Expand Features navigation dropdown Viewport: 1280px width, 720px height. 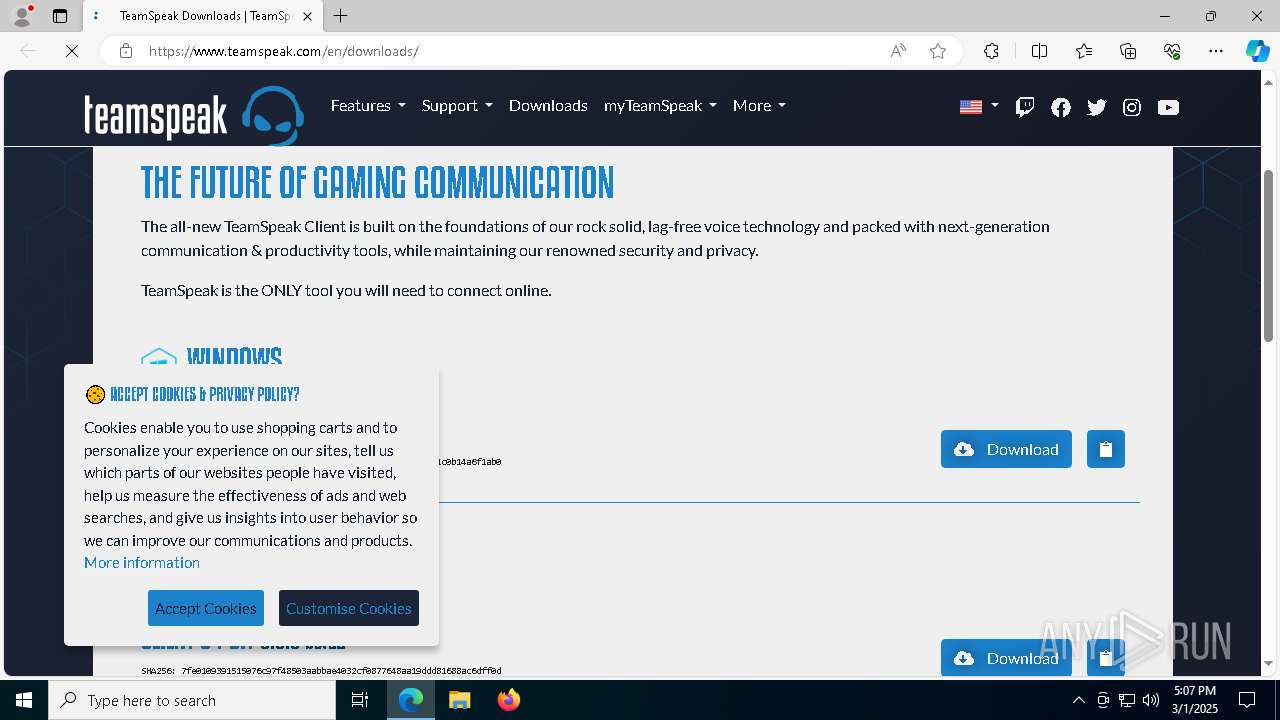(x=368, y=106)
